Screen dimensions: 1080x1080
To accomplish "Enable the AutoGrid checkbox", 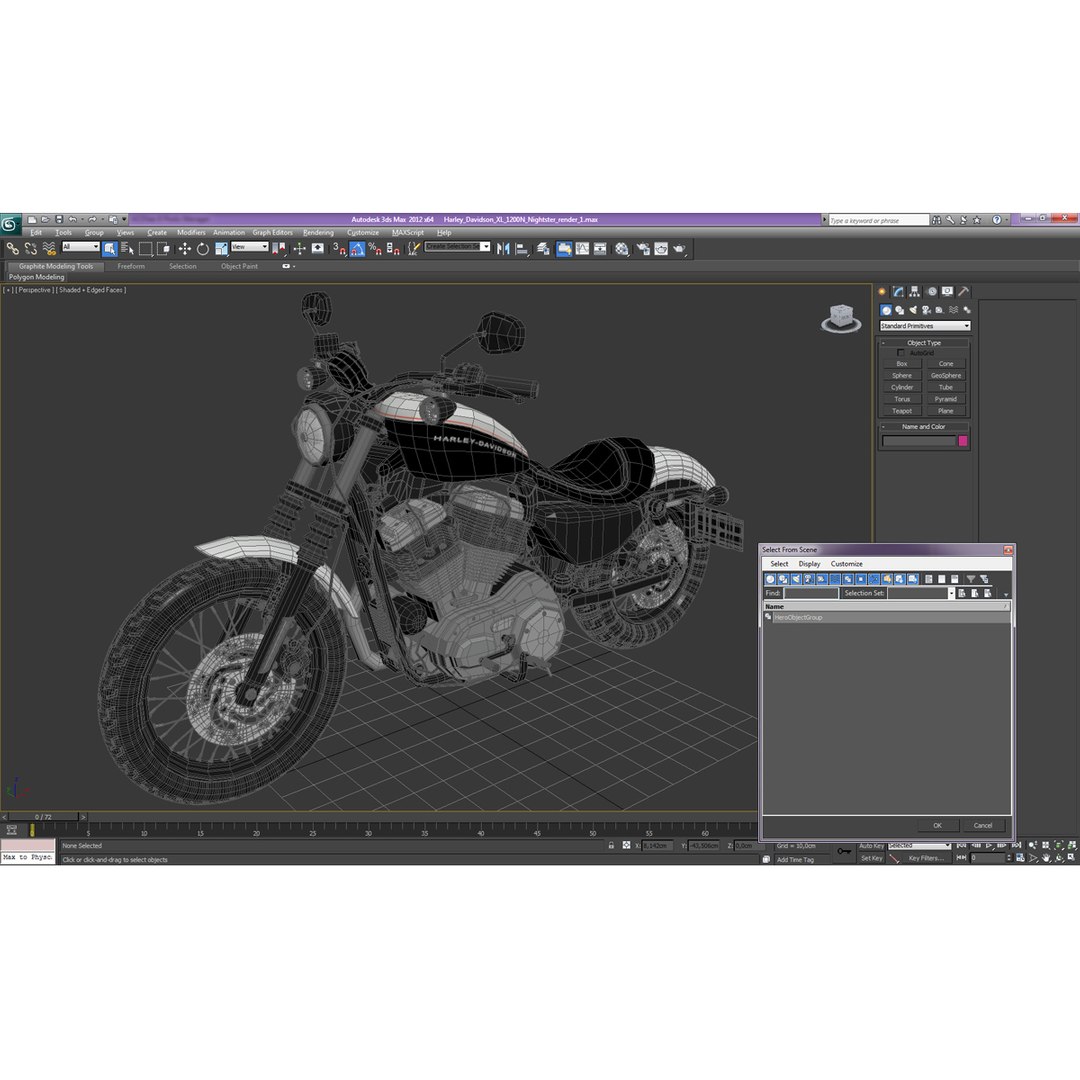I will coord(900,353).
